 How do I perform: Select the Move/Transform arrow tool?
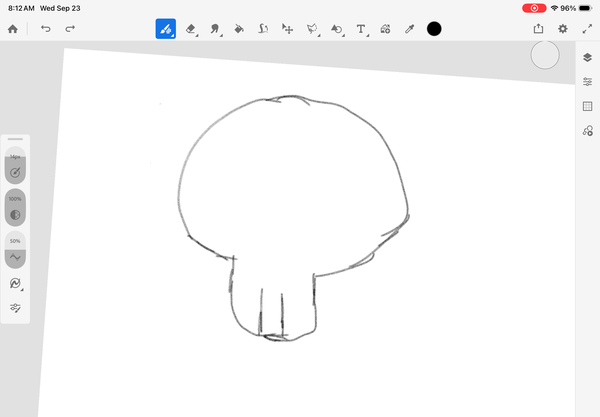(287, 29)
